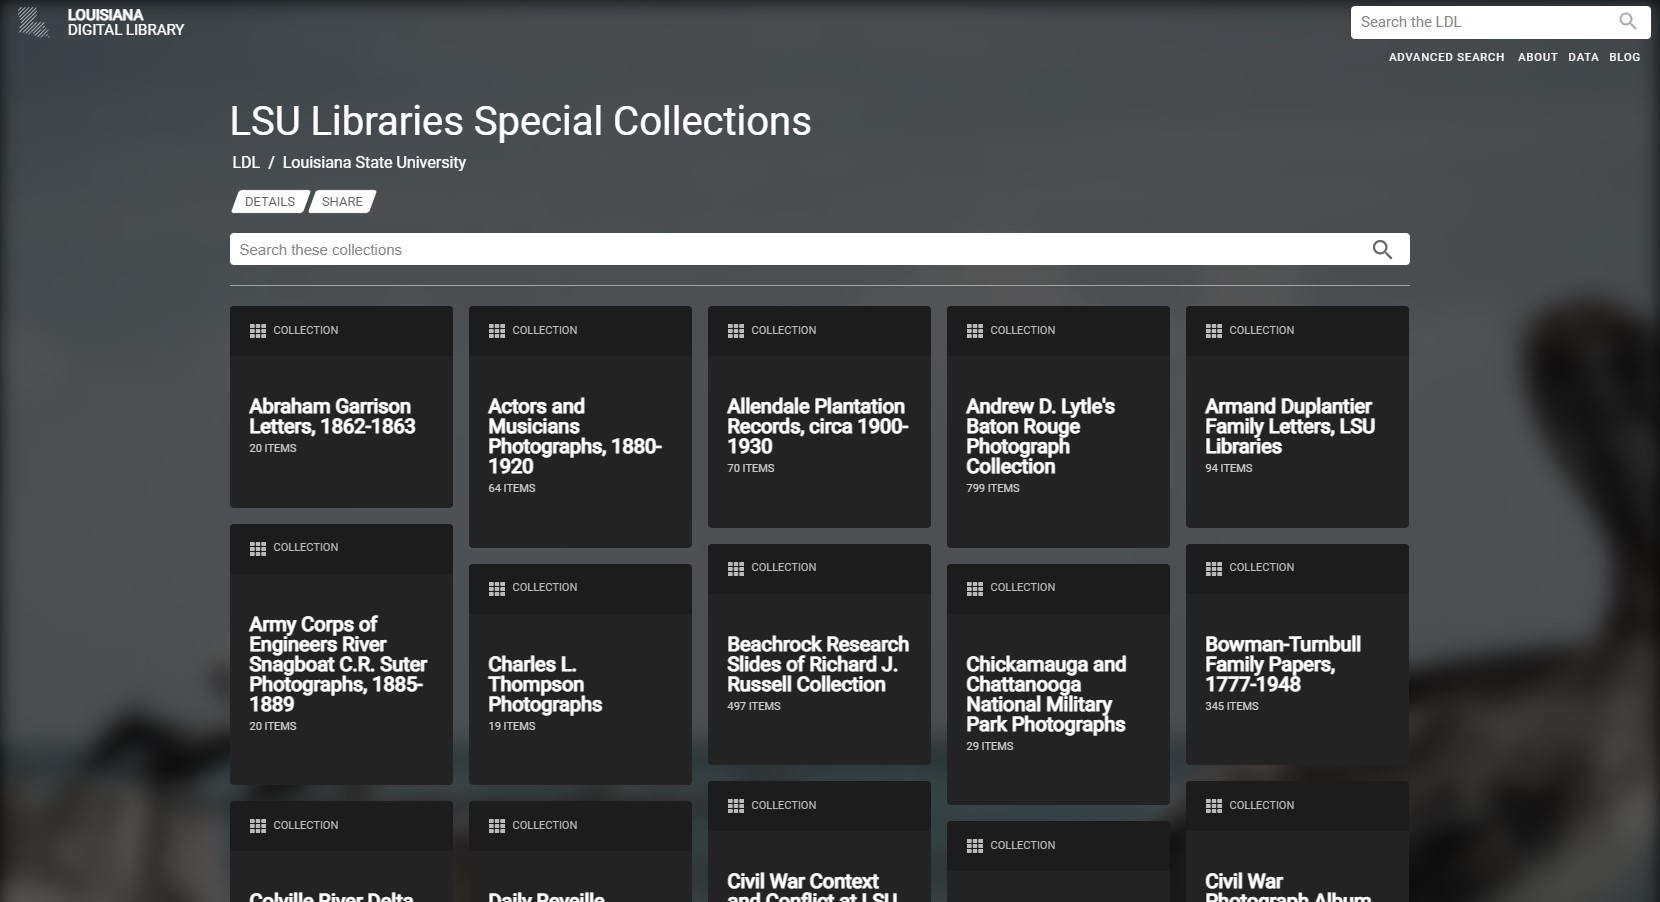Viewport: 1660px width, 902px height.
Task: Click the 94 ITEMS count text
Action: pyautogui.click(x=1229, y=468)
